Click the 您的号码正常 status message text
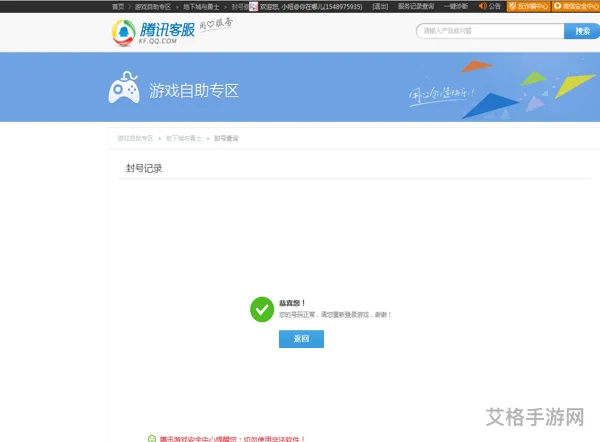Screen dimensions: 600x442 point(335,315)
